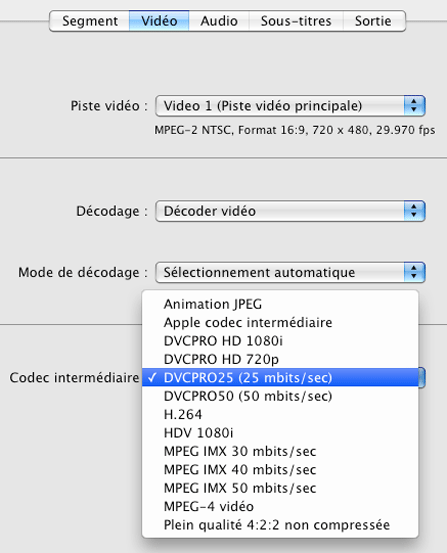Switch to the Segment tab
The width and height of the screenshot is (447, 553).
coord(90,21)
